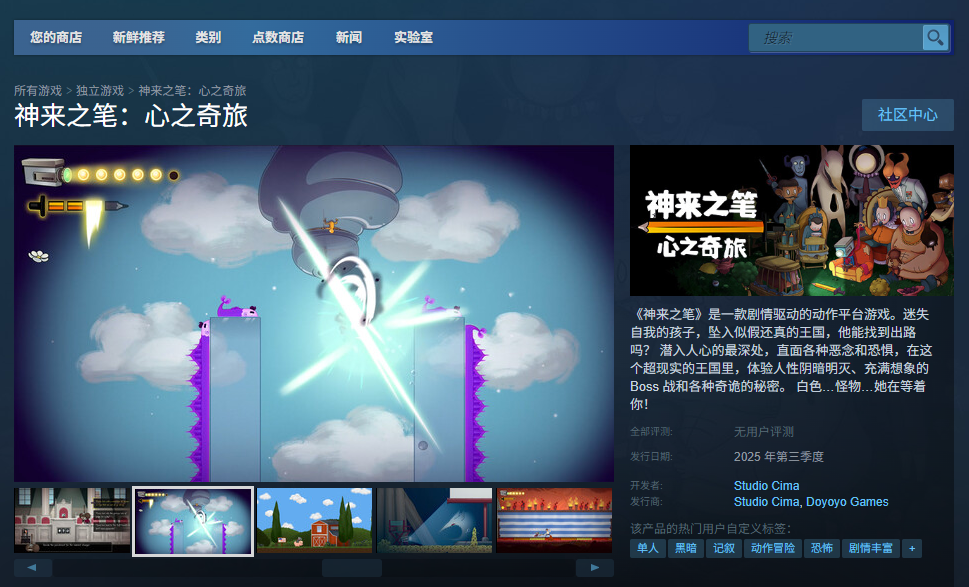This screenshot has height=587, width=969.
Task: Open the 社区中心 community hub
Action: coord(907,115)
